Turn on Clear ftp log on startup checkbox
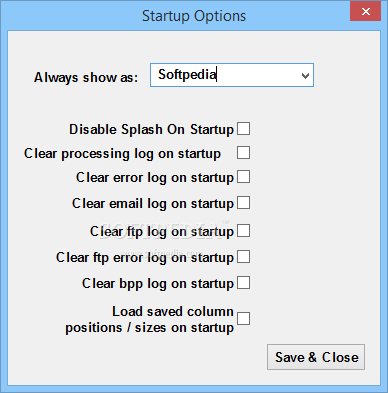The width and height of the screenshot is (388, 393). click(243, 231)
